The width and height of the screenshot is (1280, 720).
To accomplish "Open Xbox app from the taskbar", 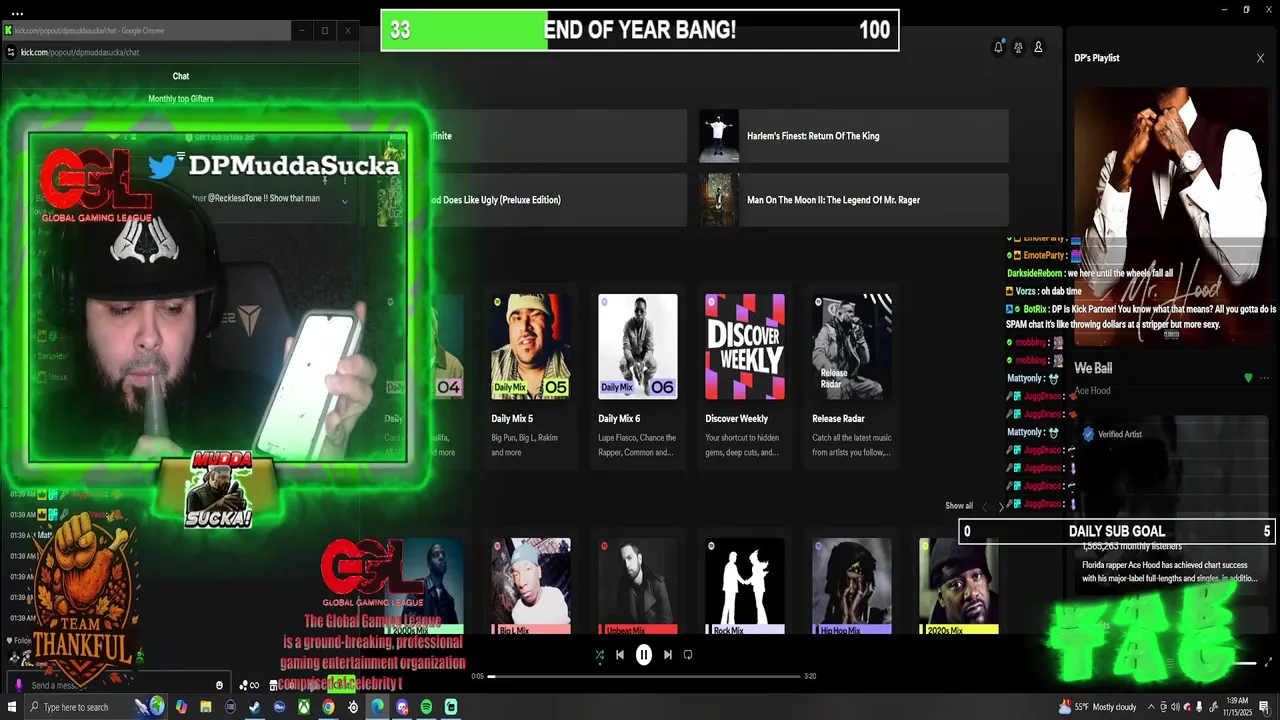I will (304, 707).
